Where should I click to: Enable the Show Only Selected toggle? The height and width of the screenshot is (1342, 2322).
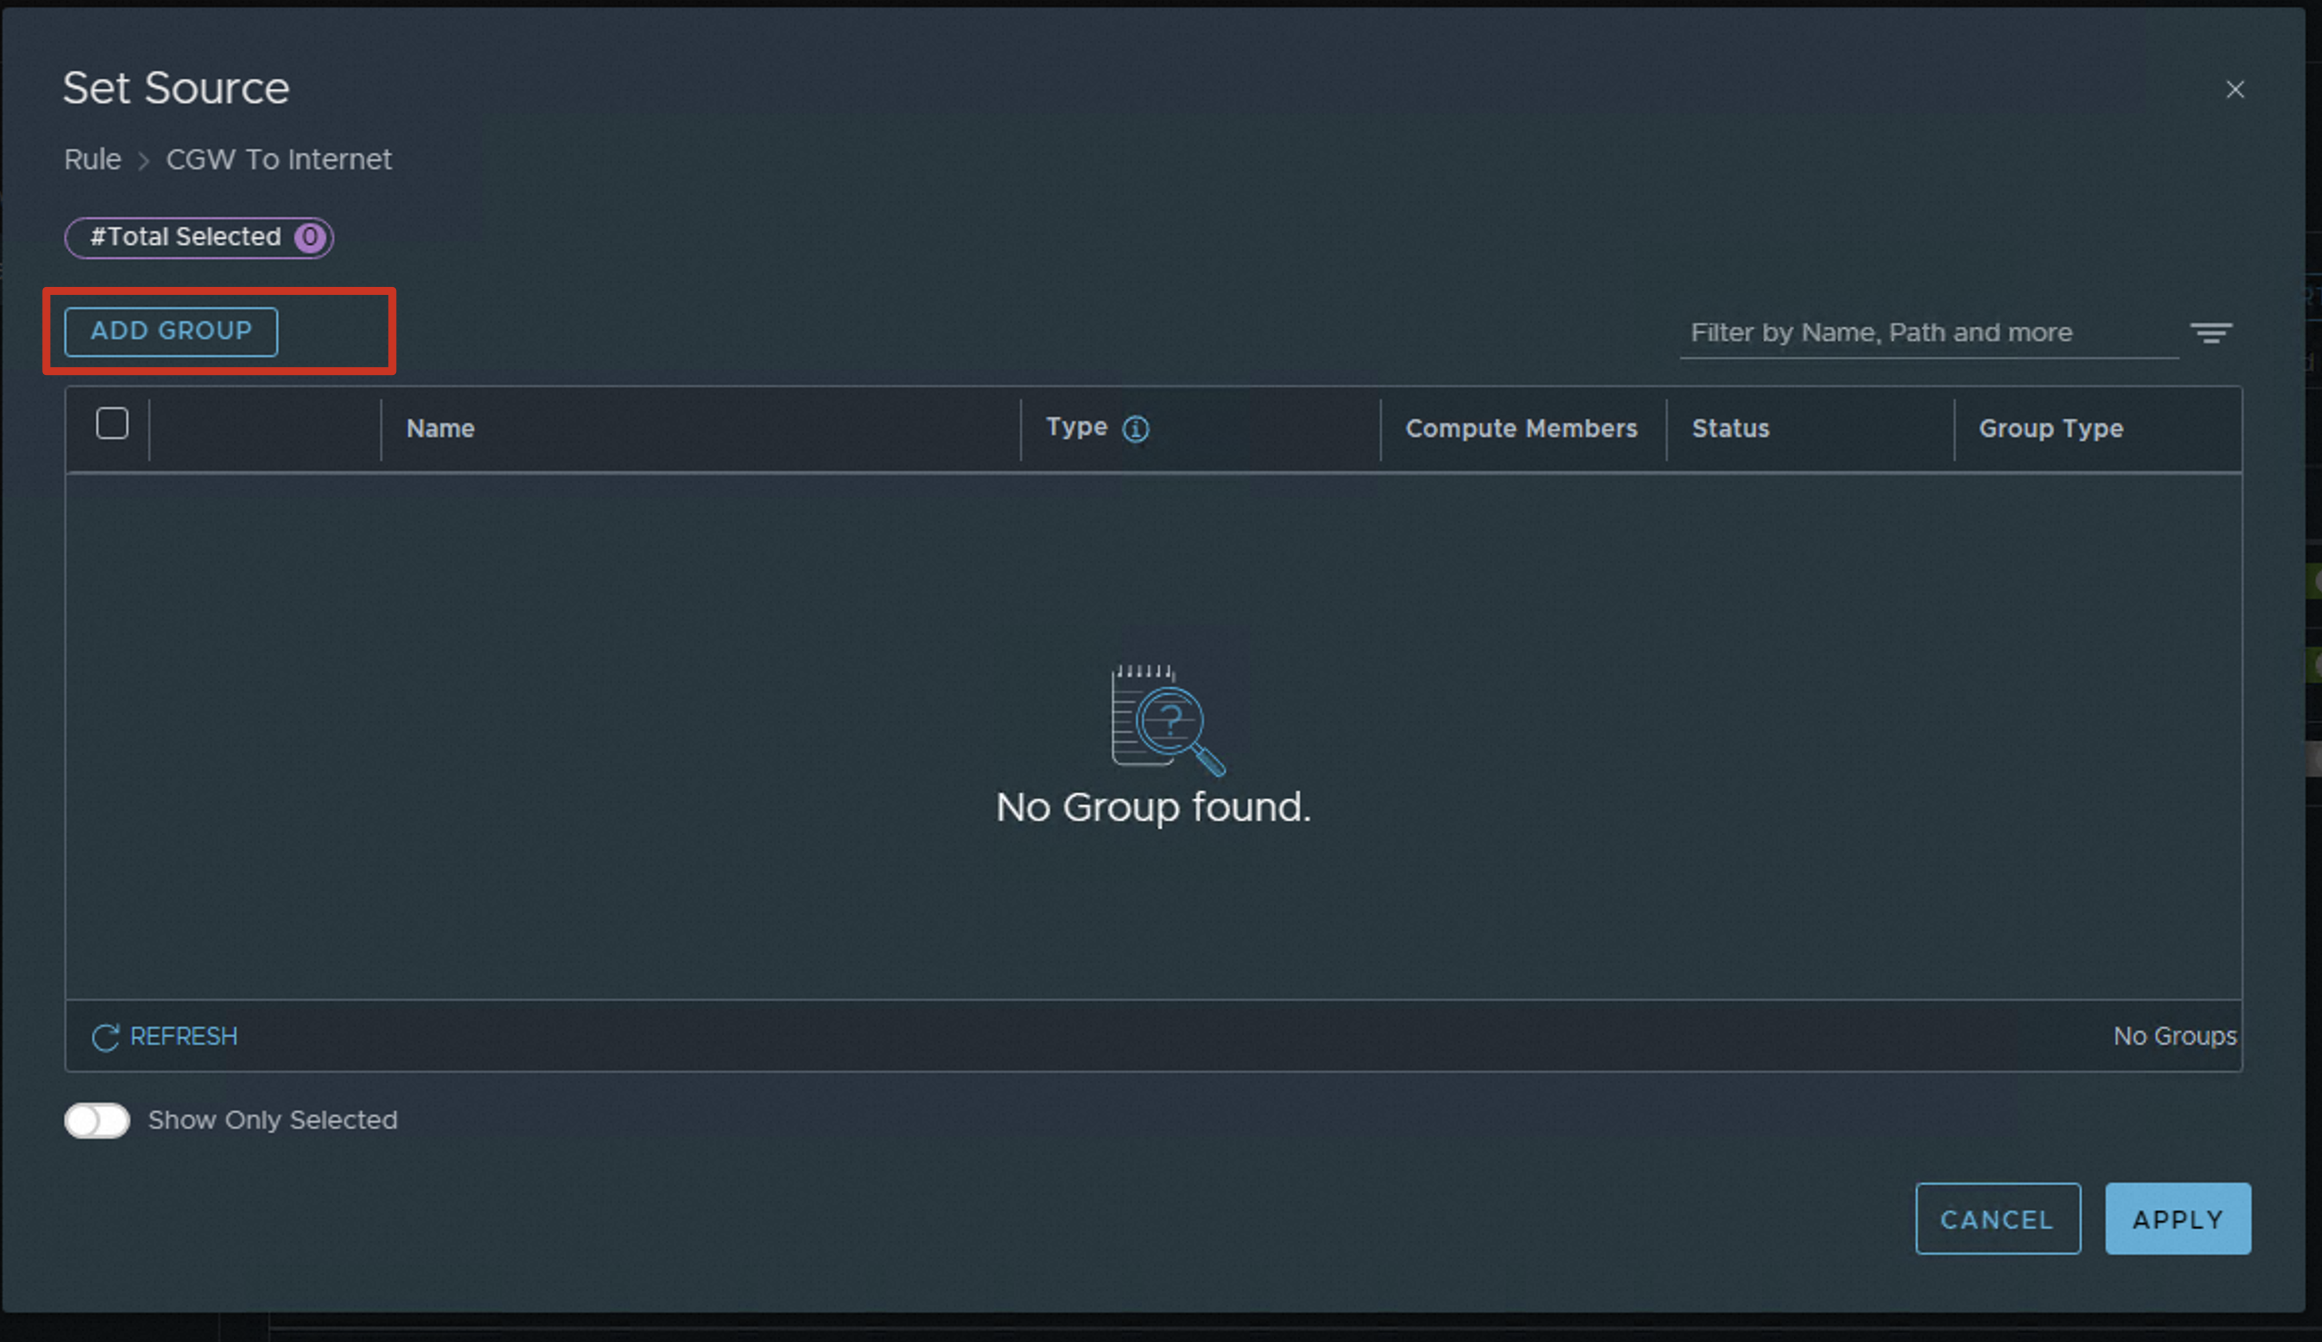[x=97, y=1120]
